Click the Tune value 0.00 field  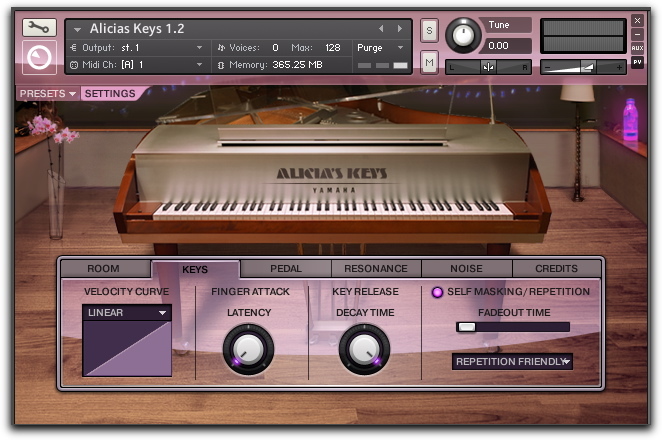pos(507,46)
